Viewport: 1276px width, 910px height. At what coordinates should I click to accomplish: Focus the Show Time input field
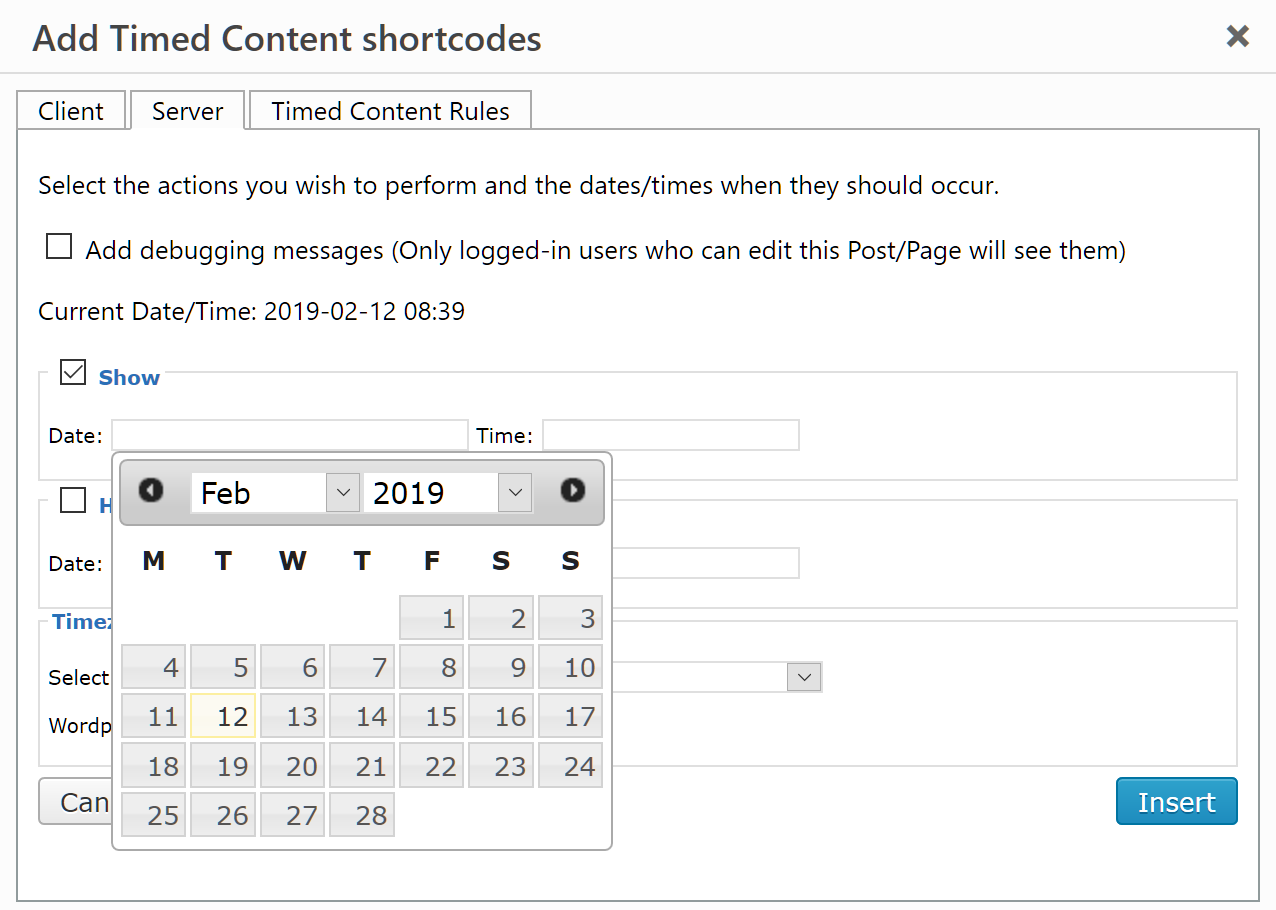(671, 435)
